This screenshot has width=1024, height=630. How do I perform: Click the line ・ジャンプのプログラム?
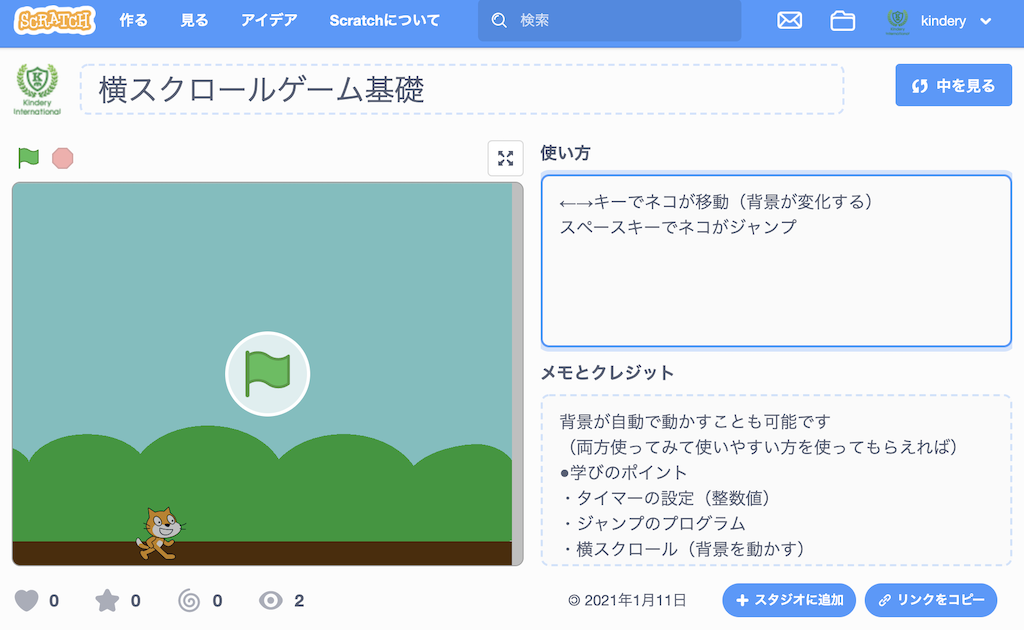(653, 524)
